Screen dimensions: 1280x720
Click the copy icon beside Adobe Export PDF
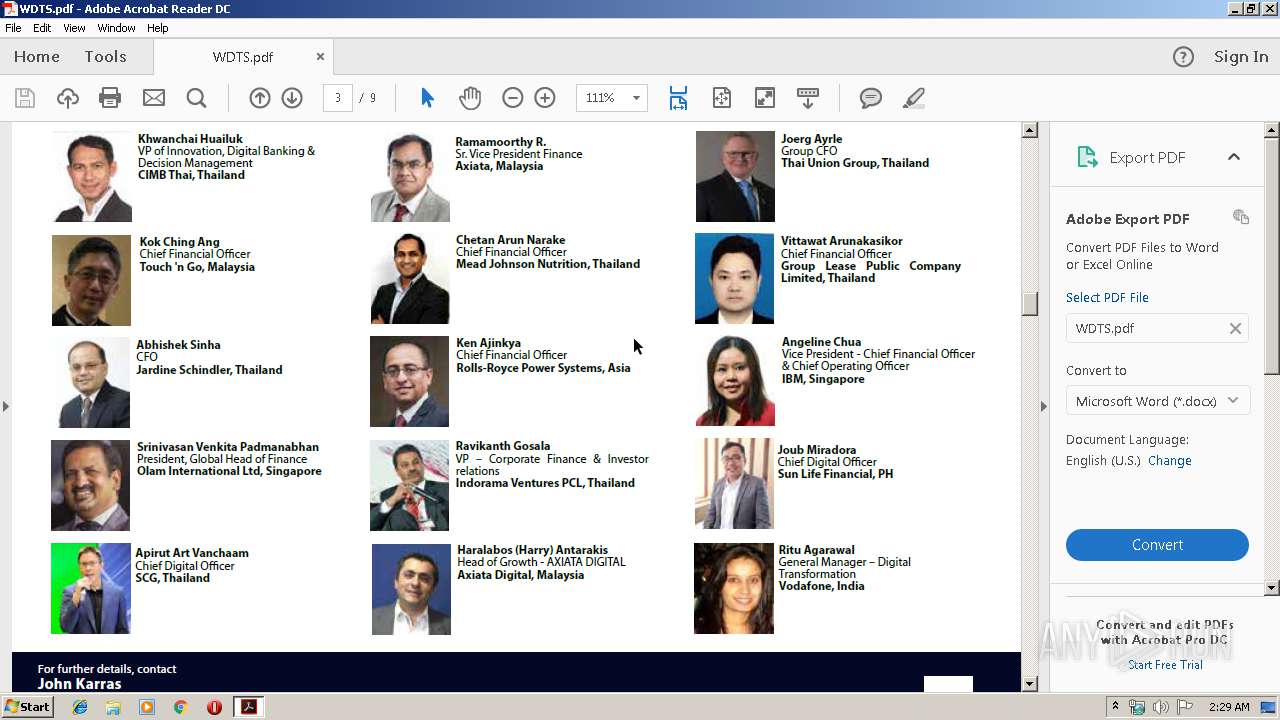point(1241,217)
